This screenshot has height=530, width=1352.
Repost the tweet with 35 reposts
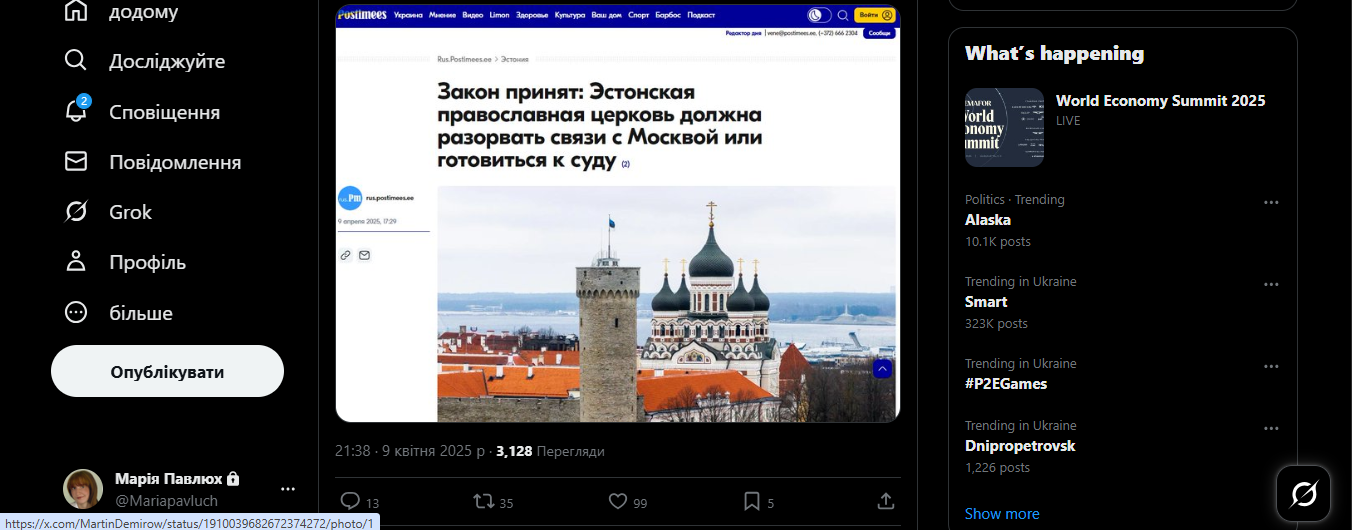point(483,501)
